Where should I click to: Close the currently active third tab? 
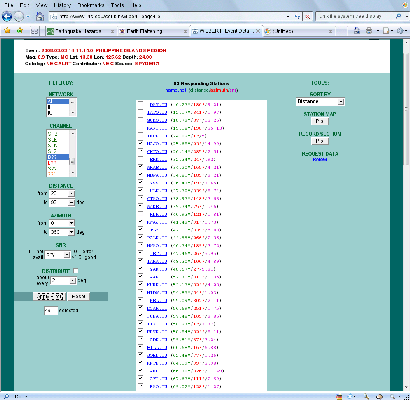(x=258, y=31)
